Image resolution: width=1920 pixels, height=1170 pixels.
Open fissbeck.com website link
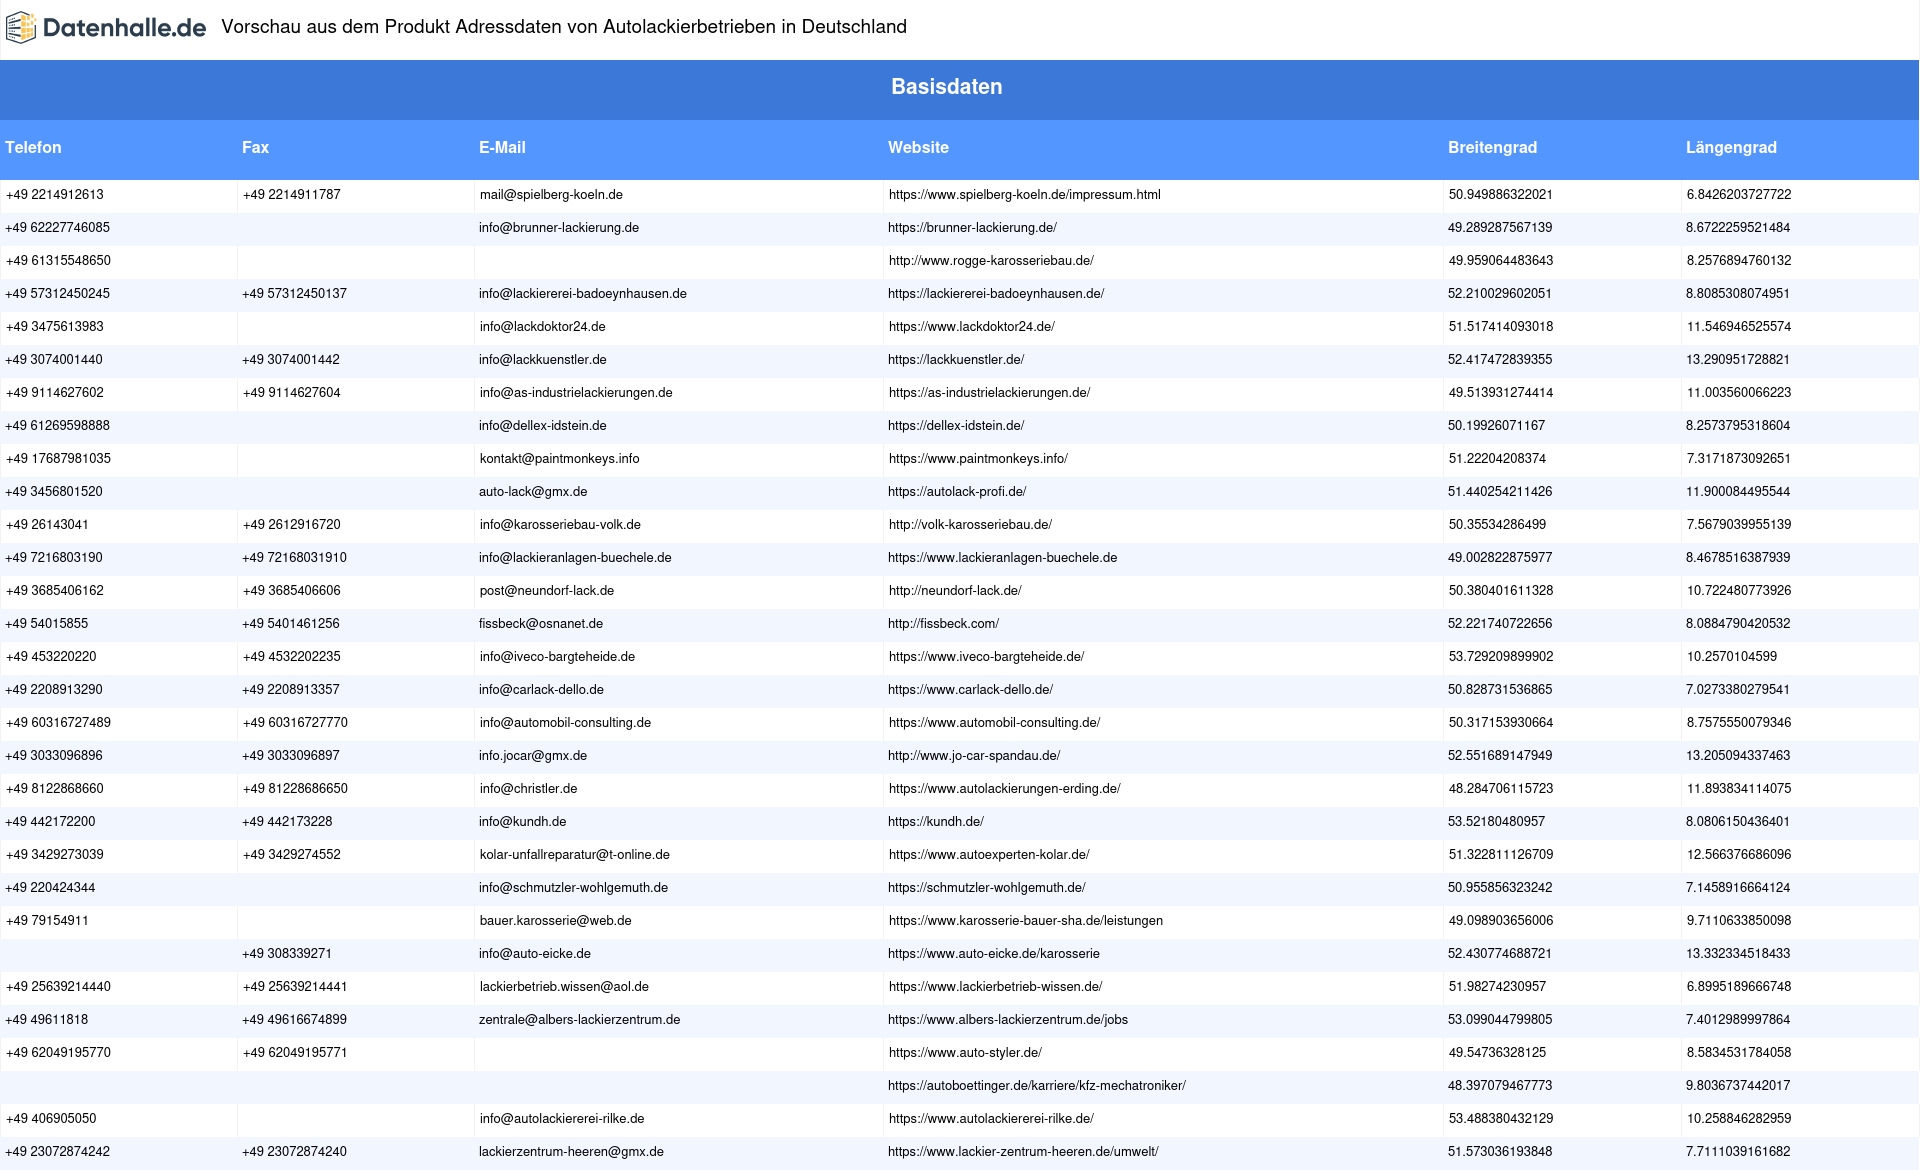click(943, 624)
